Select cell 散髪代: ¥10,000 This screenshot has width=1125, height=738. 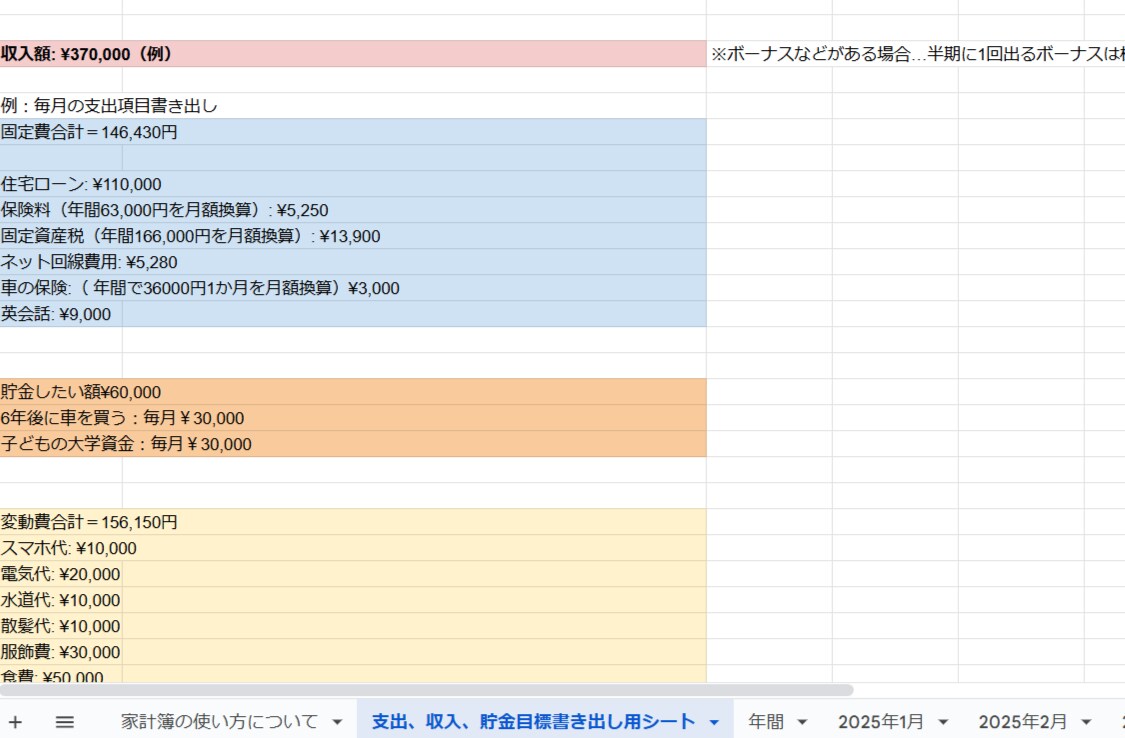(x=61, y=625)
